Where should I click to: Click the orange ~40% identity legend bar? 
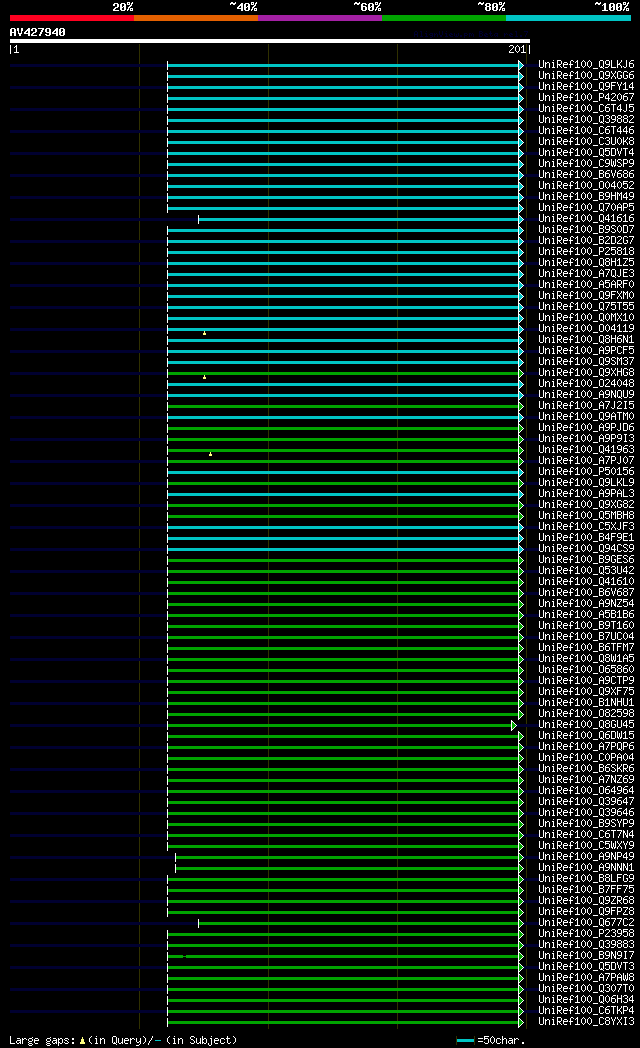pos(196,18)
